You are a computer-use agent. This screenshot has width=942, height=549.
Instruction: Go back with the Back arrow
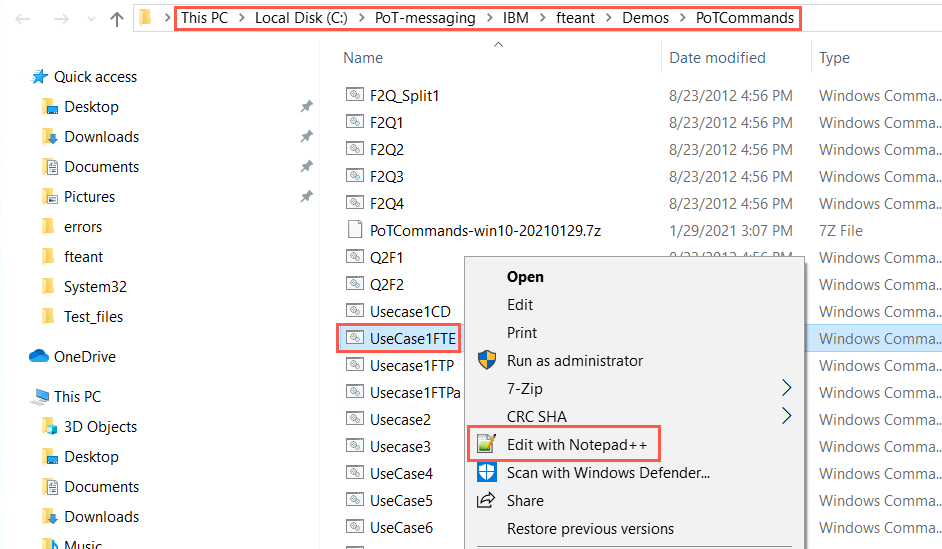(23, 19)
